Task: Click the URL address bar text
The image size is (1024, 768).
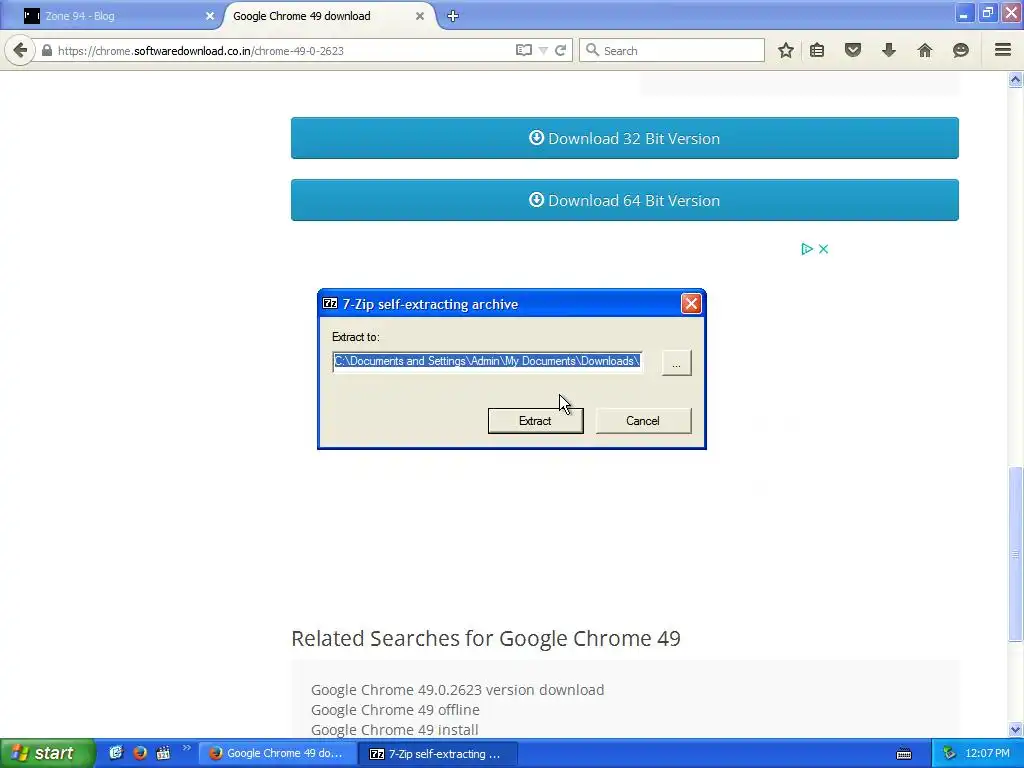Action: 200,51
